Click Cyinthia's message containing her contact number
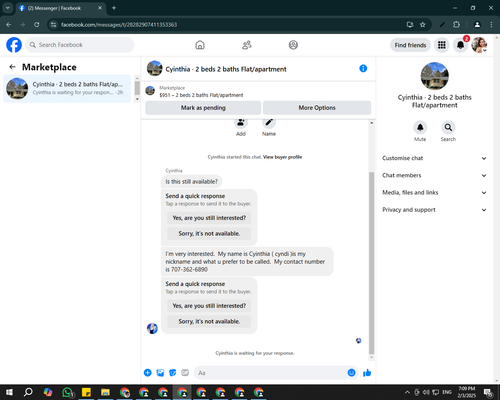The height and width of the screenshot is (400, 500). pyautogui.click(x=247, y=262)
